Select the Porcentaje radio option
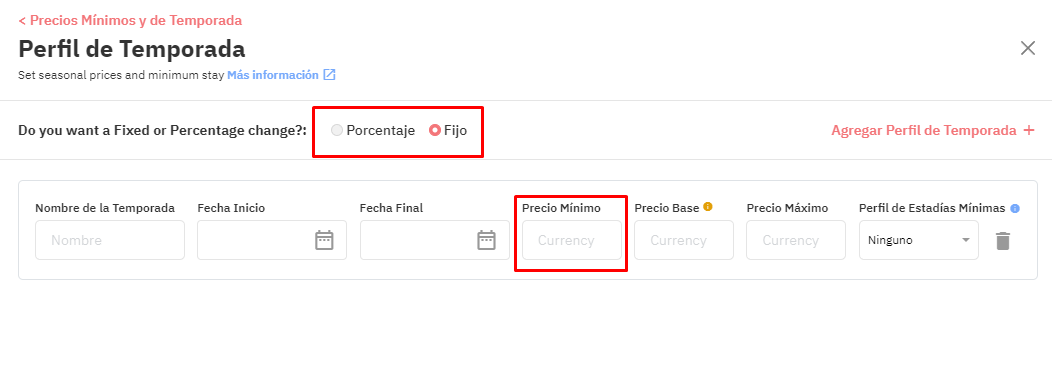The image size is (1052, 371). (x=337, y=130)
